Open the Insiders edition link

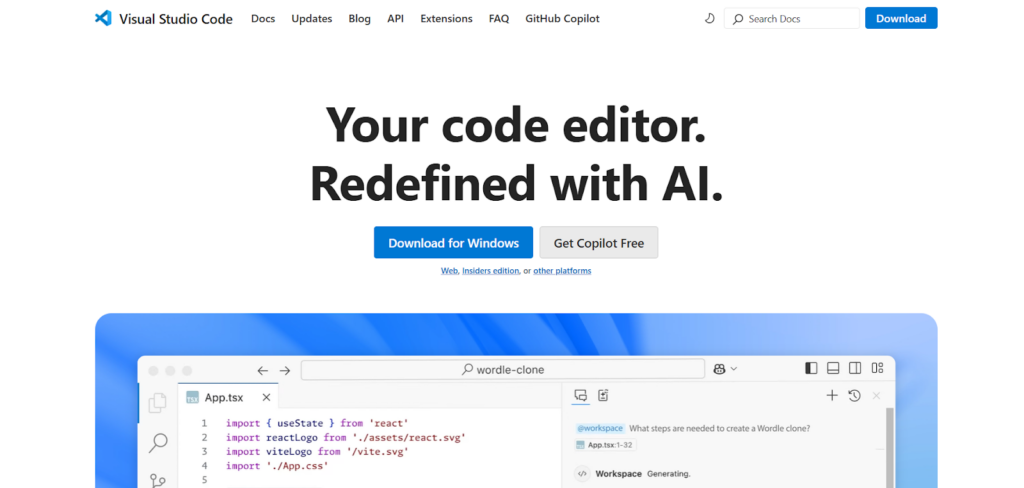[x=491, y=270]
